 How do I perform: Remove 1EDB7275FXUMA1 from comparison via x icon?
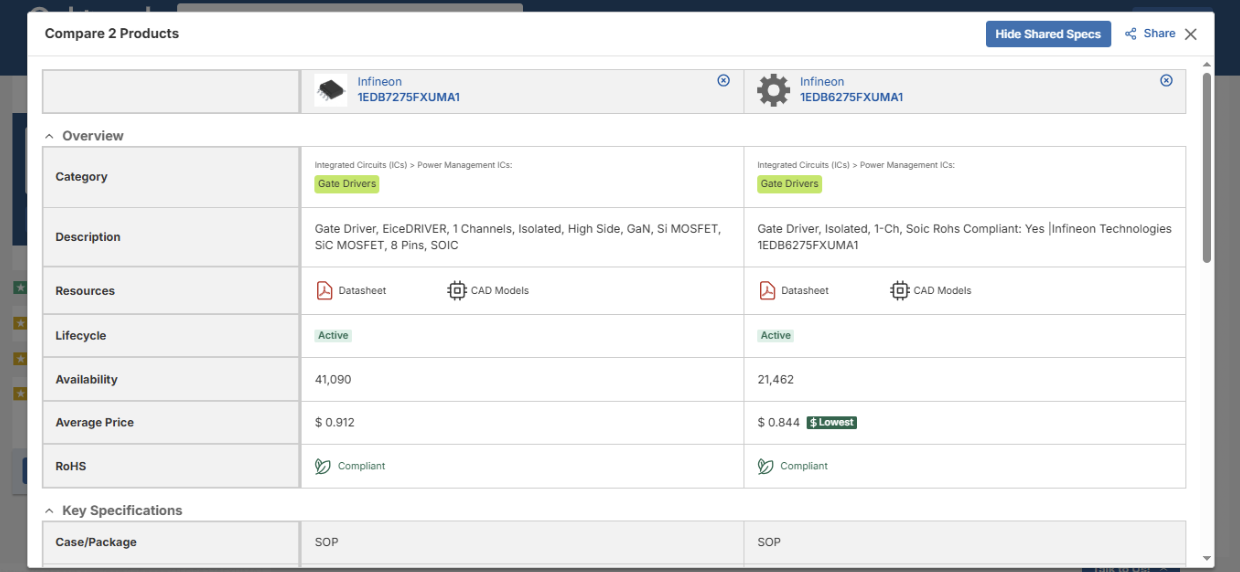pyautogui.click(x=724, y=81)
